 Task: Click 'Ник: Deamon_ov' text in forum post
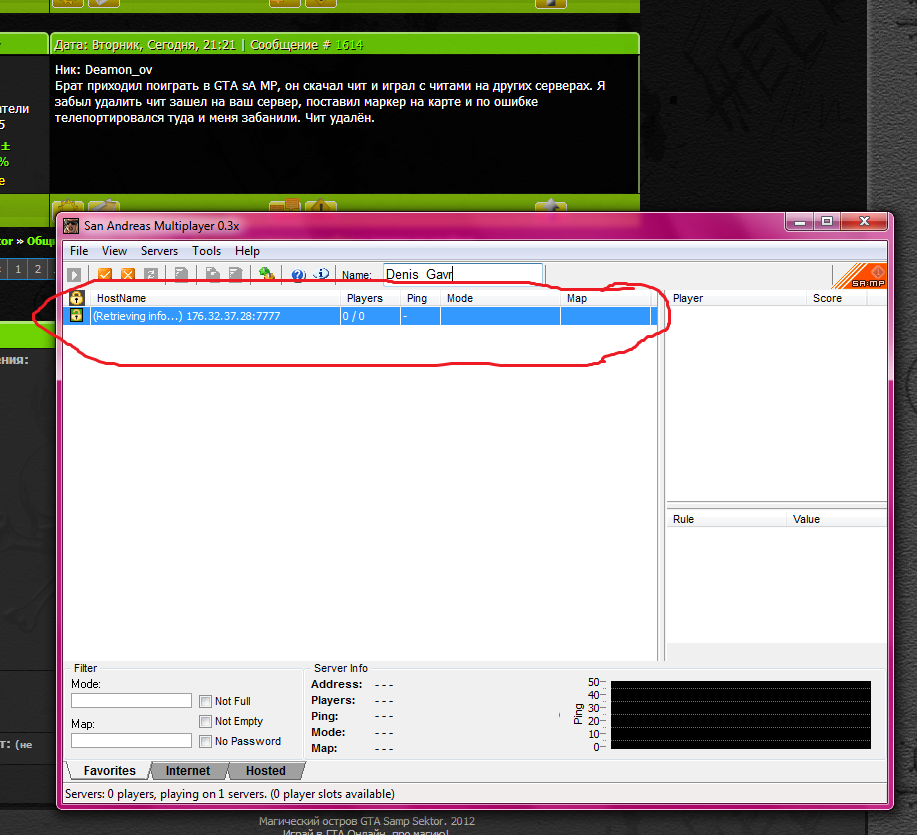(x=104, y=70)
